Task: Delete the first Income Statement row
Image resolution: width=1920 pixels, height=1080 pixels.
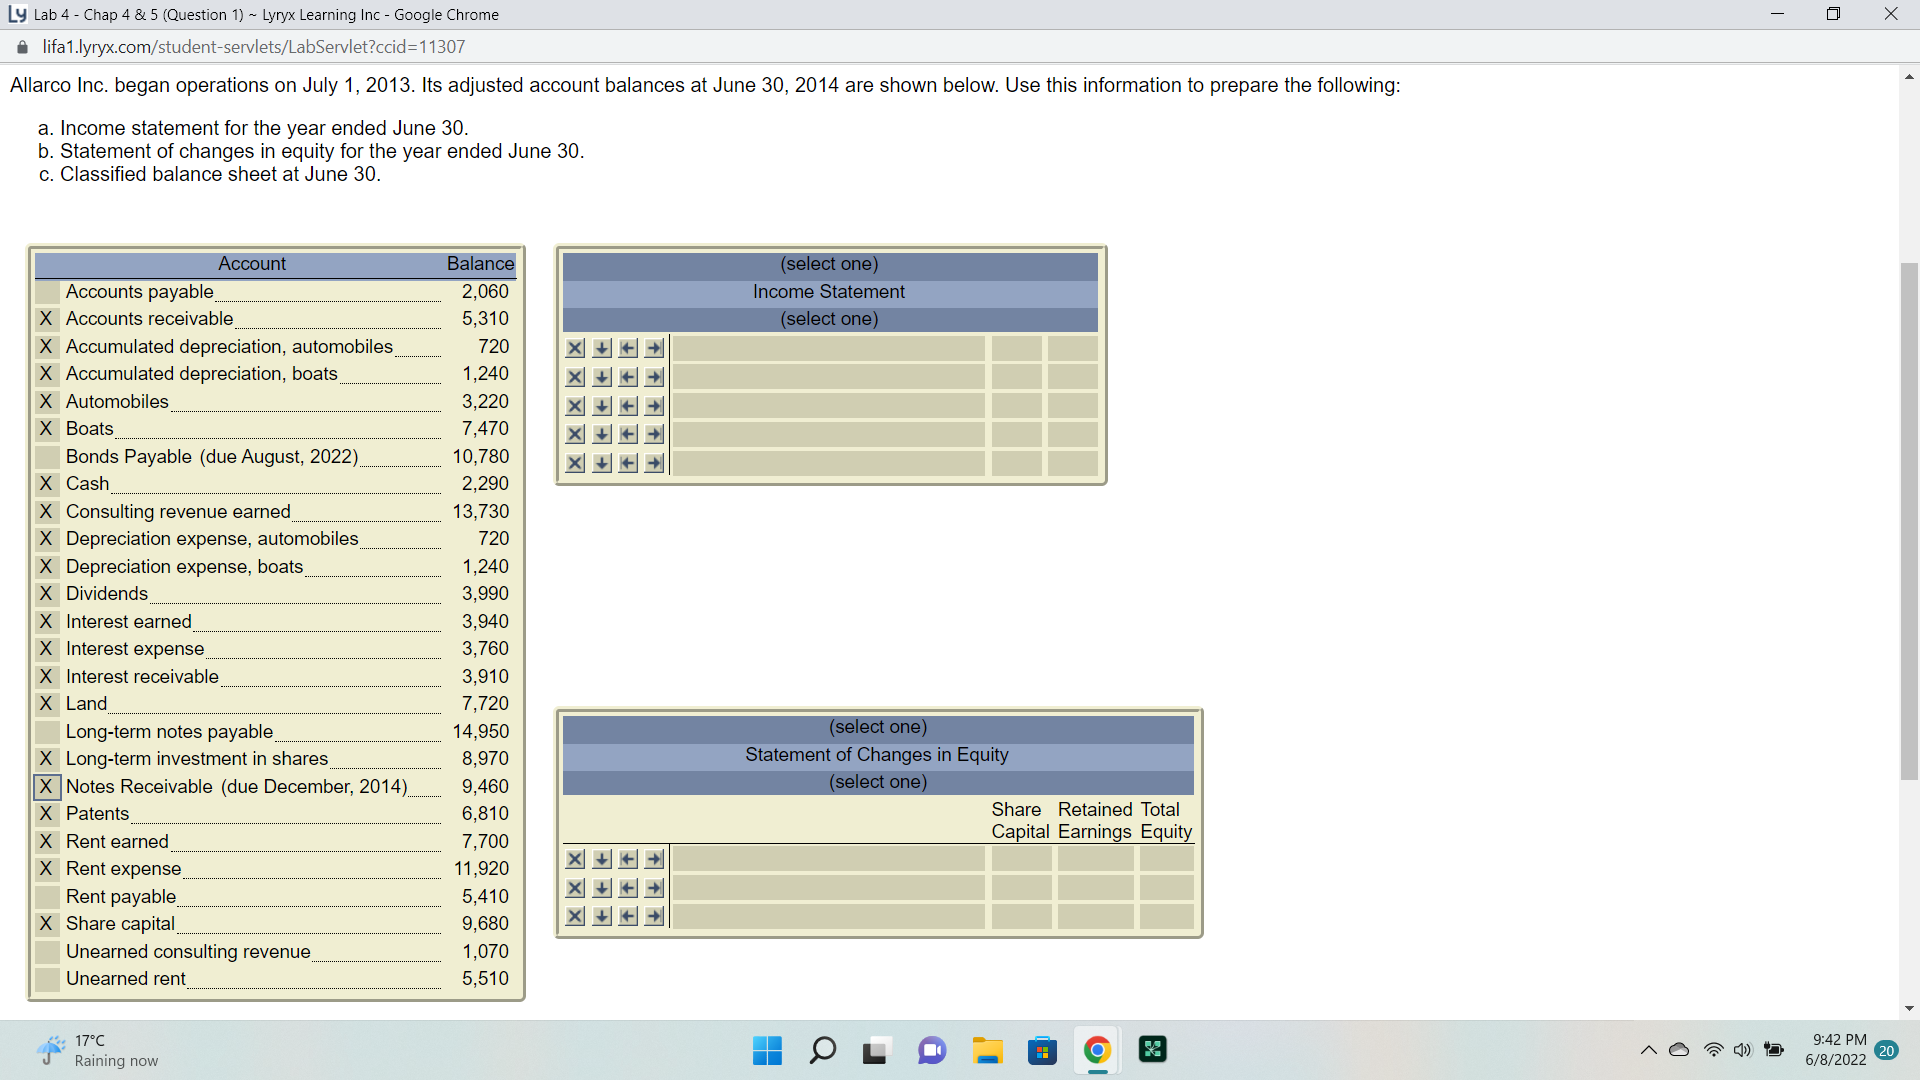Action: pyautogui.click(x=575, y=348)
